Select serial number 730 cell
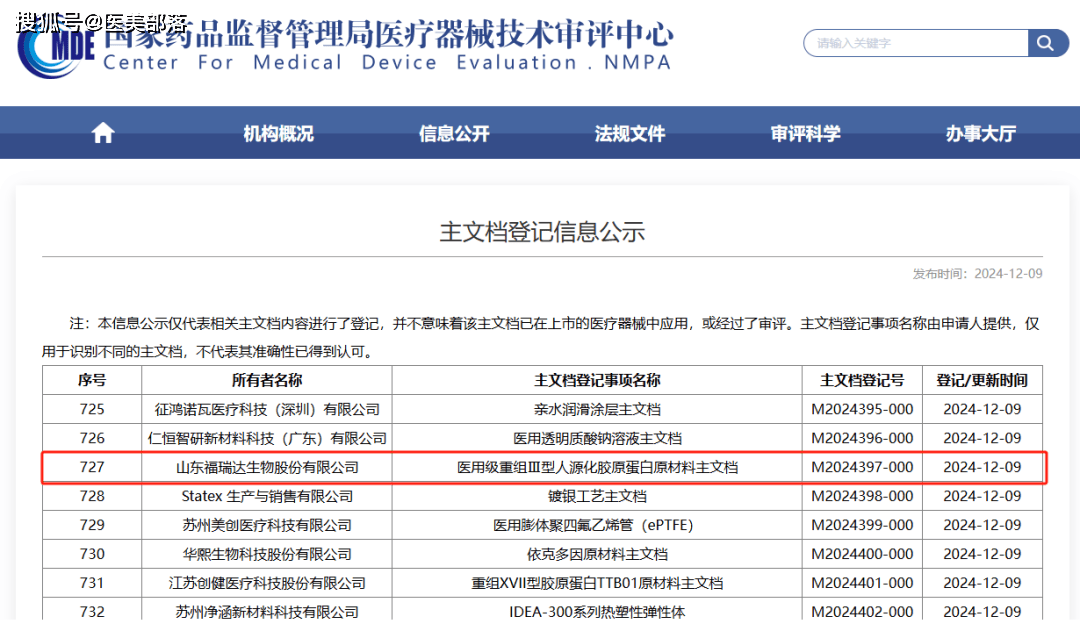The height and width of the screenshot is (624, 1080). [x=92, y=554]
